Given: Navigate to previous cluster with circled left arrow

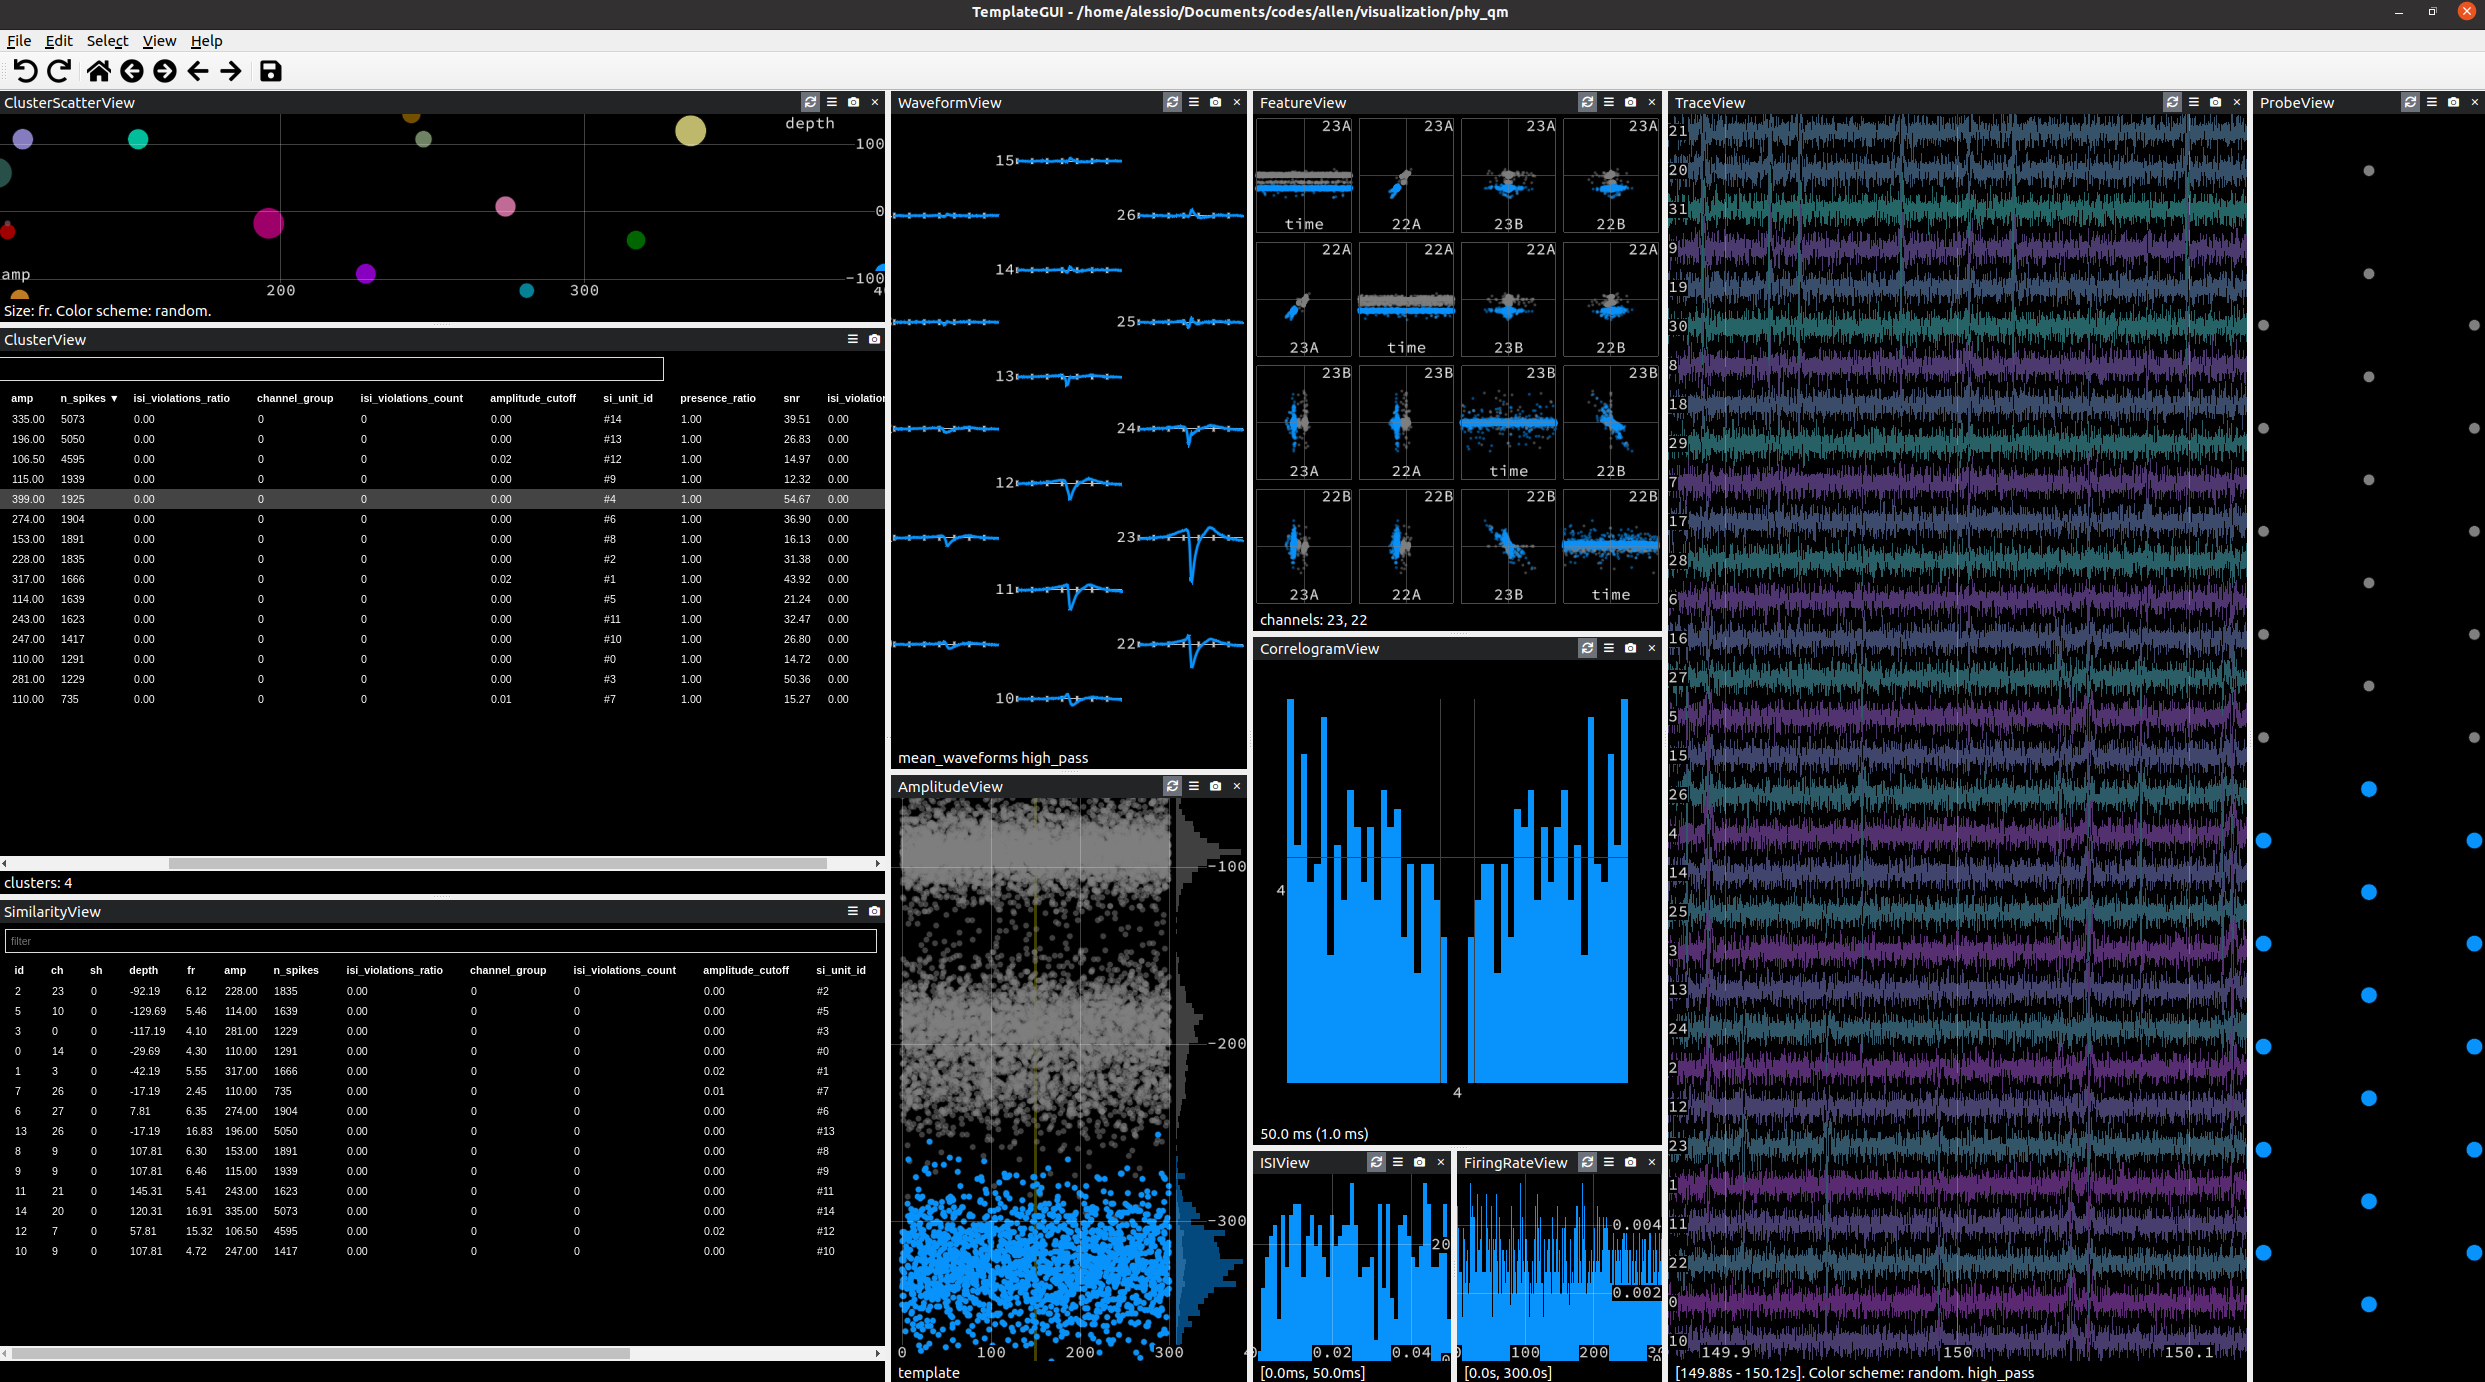Looking at the screenshot, I should [x=131, y=71].
